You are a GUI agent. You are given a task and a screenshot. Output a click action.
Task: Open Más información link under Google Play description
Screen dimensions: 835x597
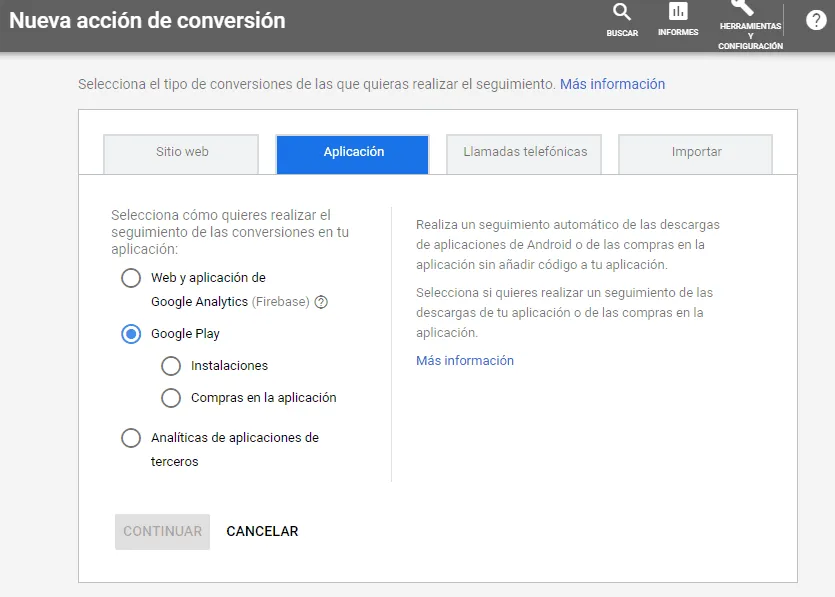pyautogui.click(x=465, y=361)
